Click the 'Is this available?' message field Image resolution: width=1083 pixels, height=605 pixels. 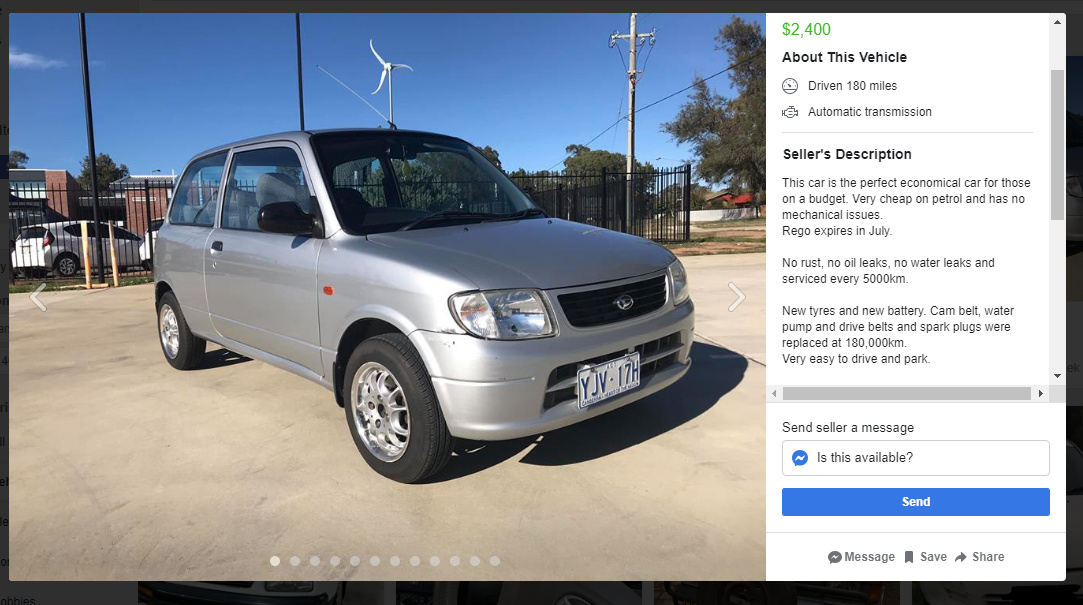[916, 458]
